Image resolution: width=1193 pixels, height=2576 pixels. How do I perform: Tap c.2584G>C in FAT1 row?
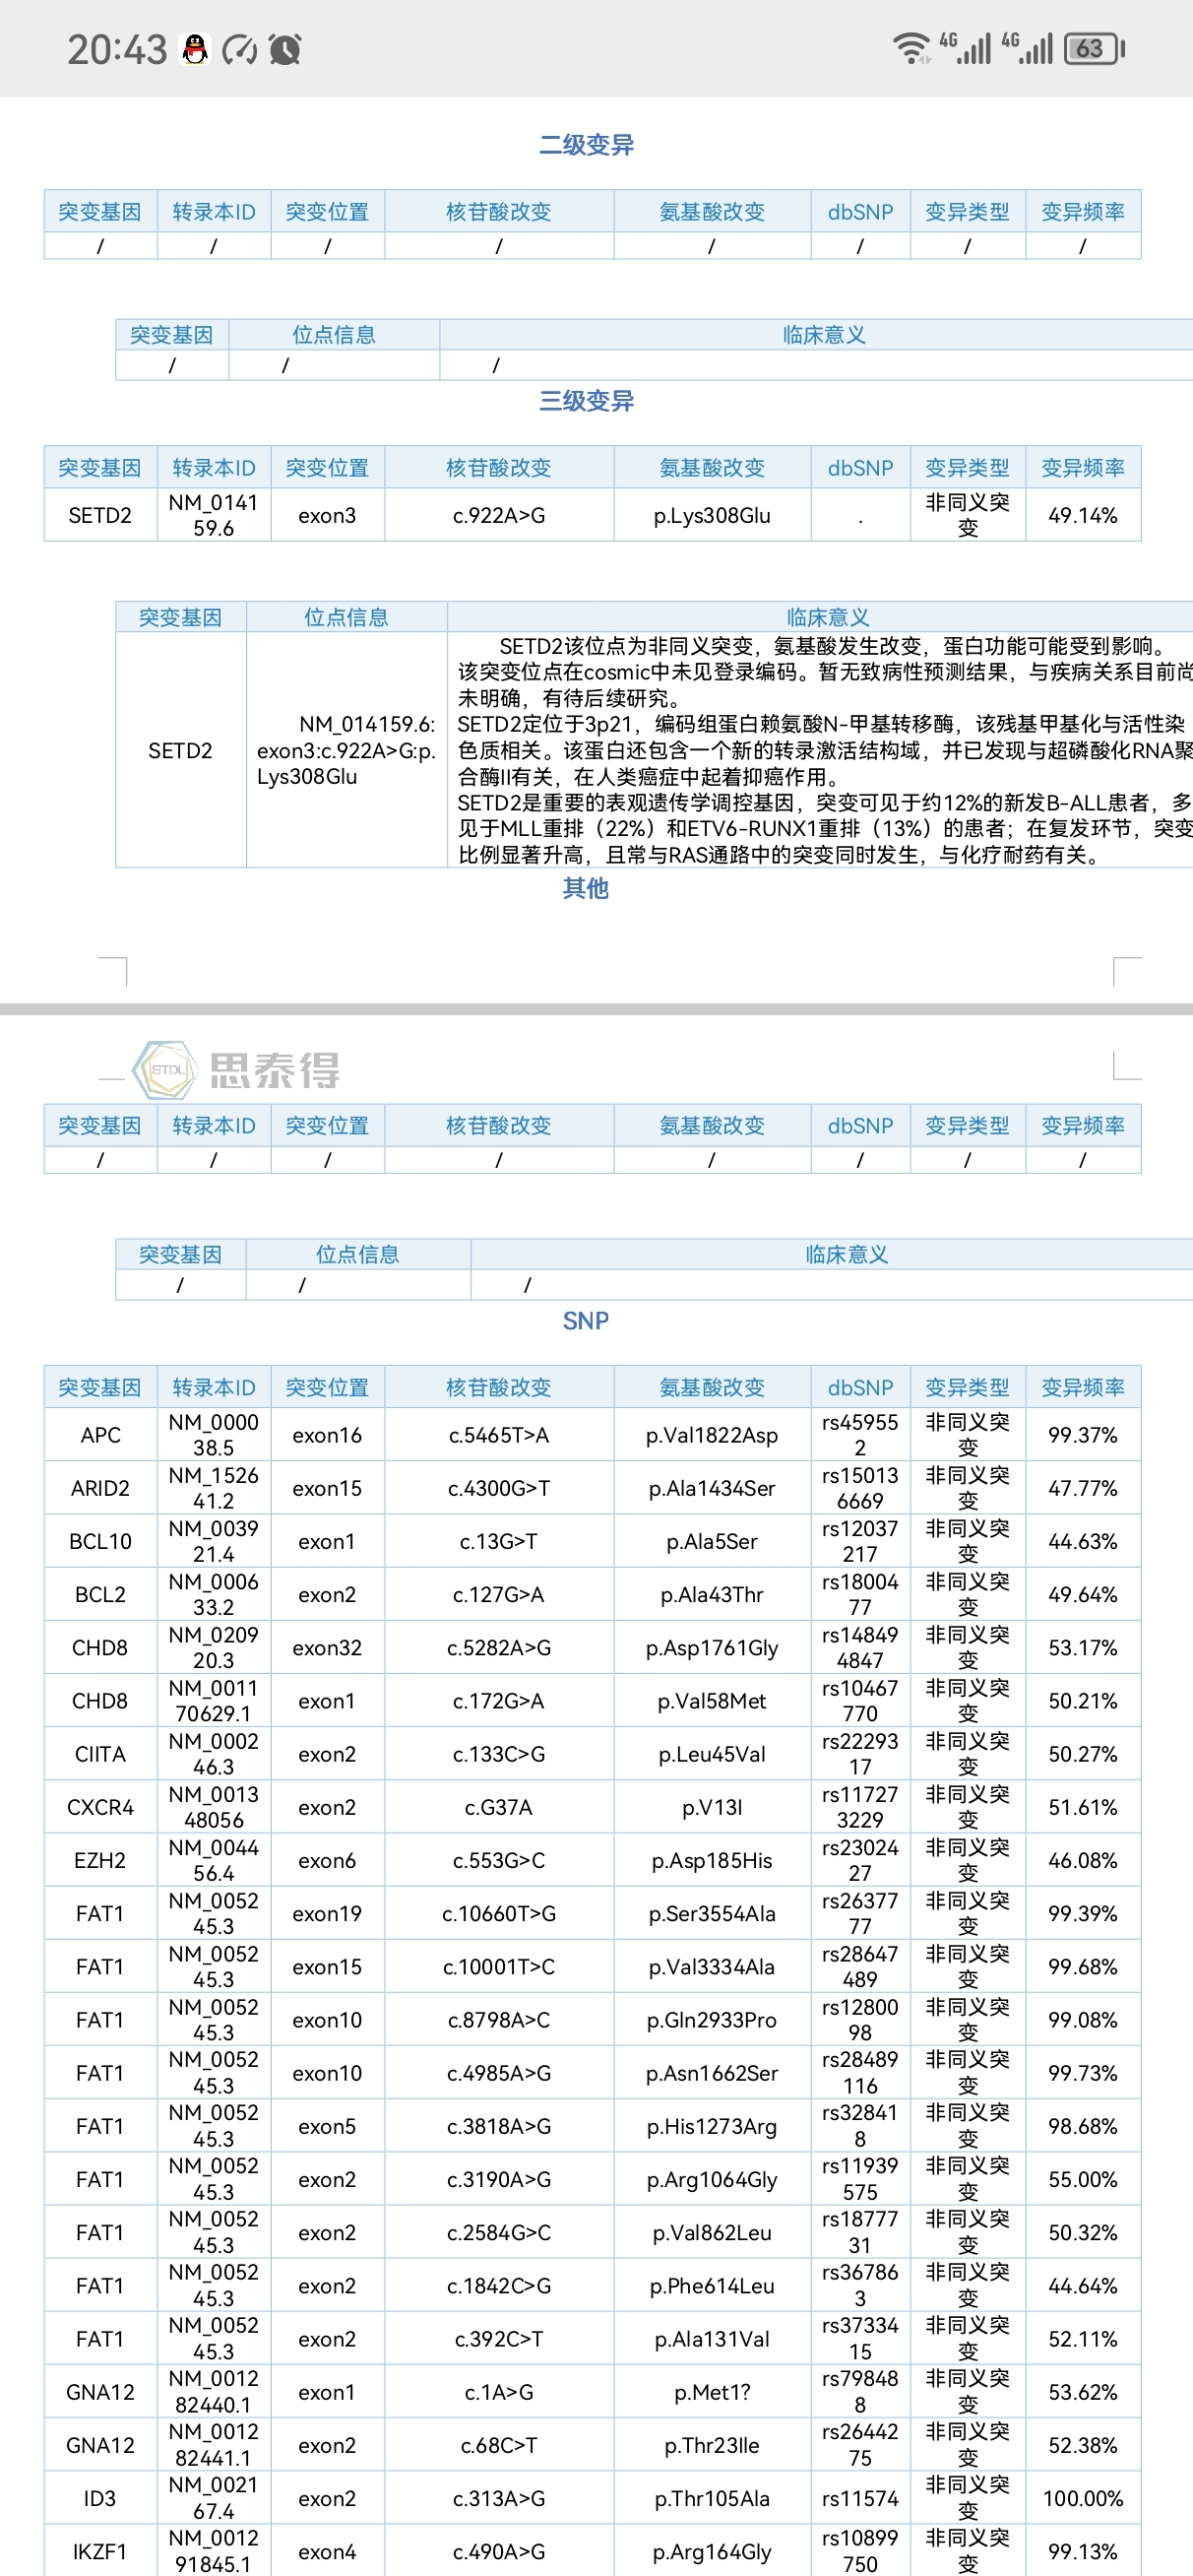pos(499,2232)
